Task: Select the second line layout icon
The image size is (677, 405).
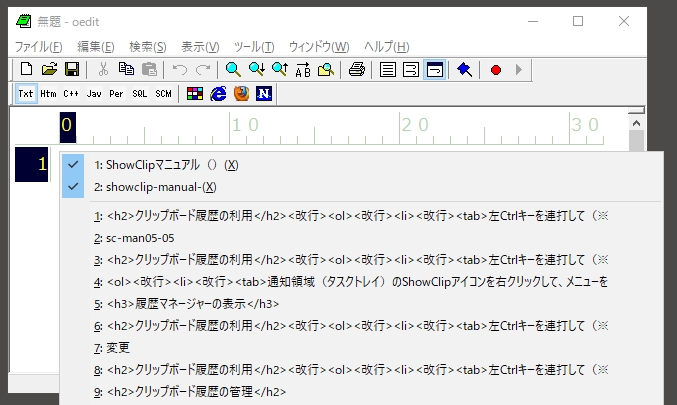Action: point(411,69)
